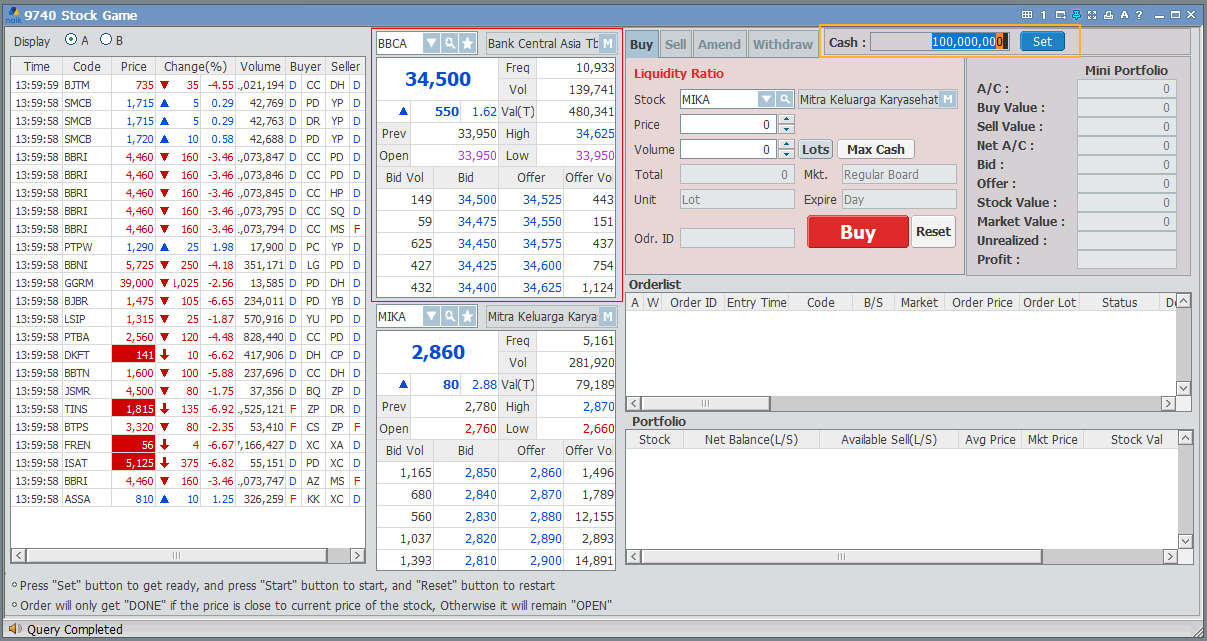Click the Price input field

727,125
